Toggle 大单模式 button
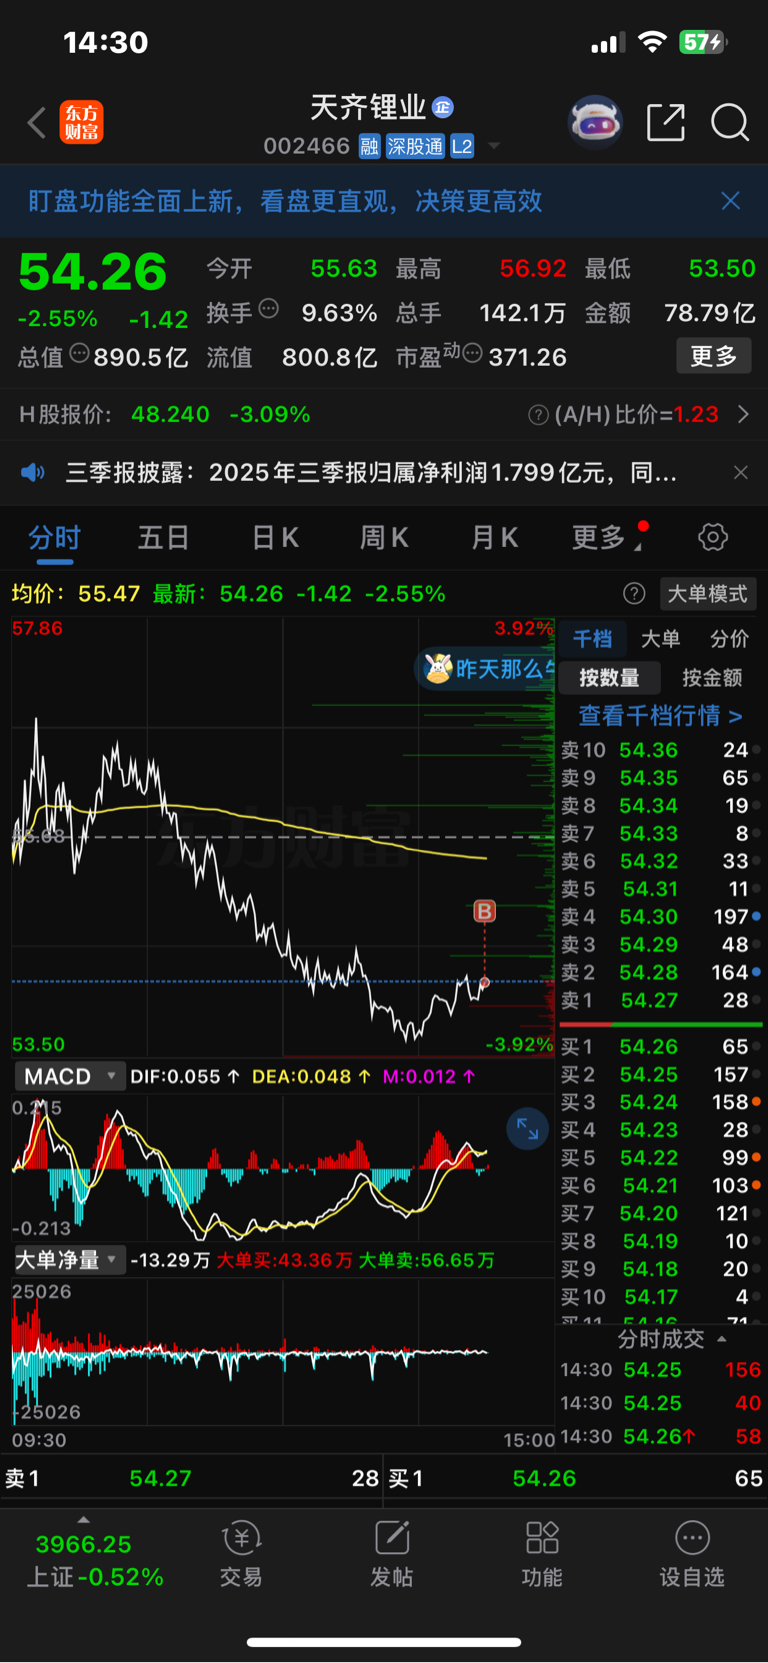Screen dimensions: 768x1663 [x=707, y=593]
